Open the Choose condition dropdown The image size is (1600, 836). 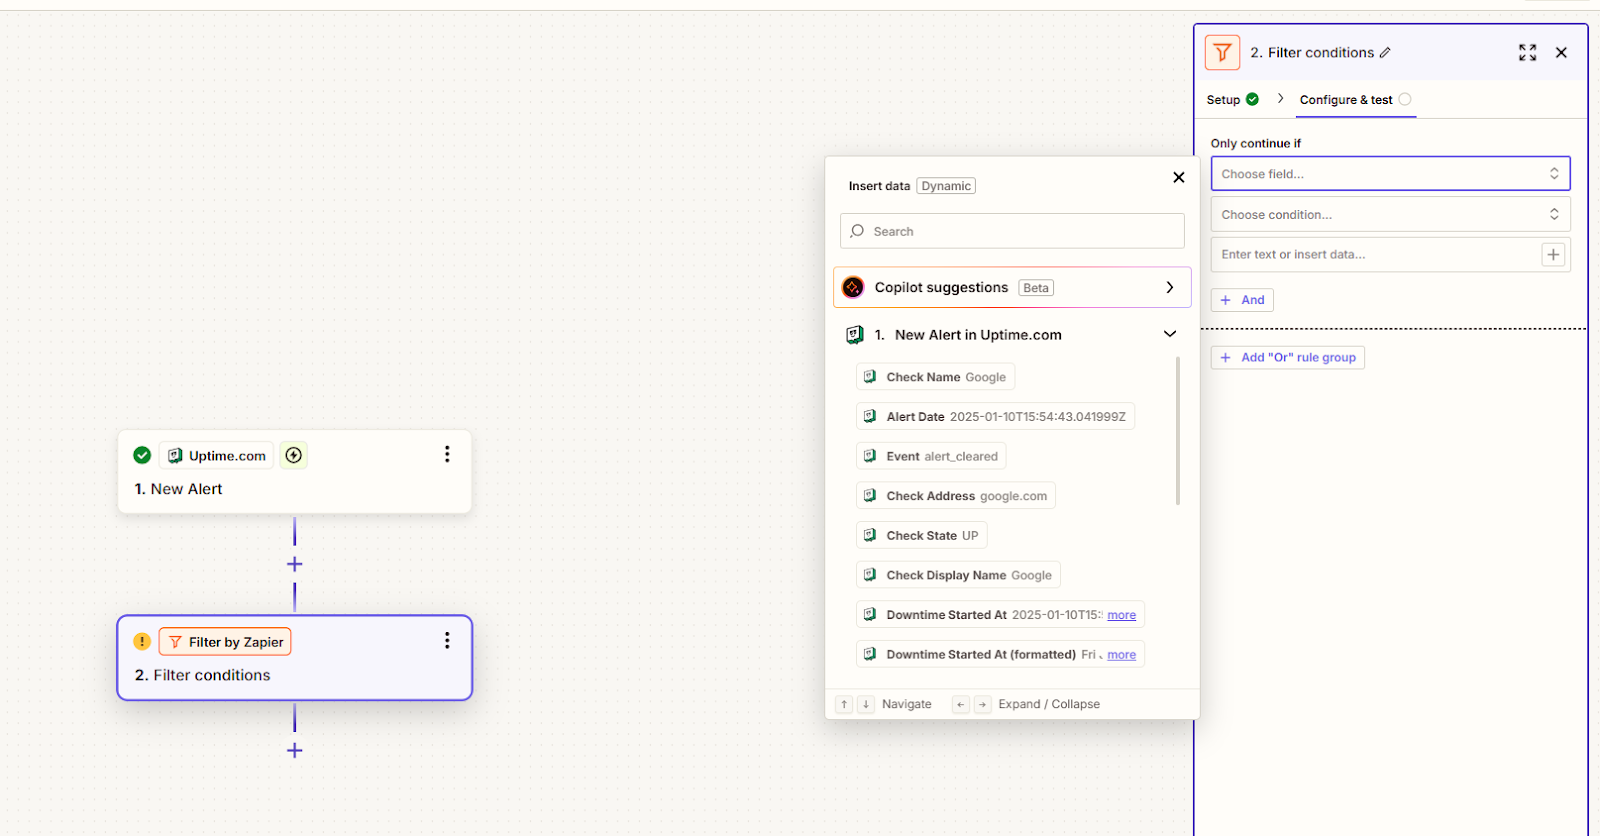[1390, 214]
